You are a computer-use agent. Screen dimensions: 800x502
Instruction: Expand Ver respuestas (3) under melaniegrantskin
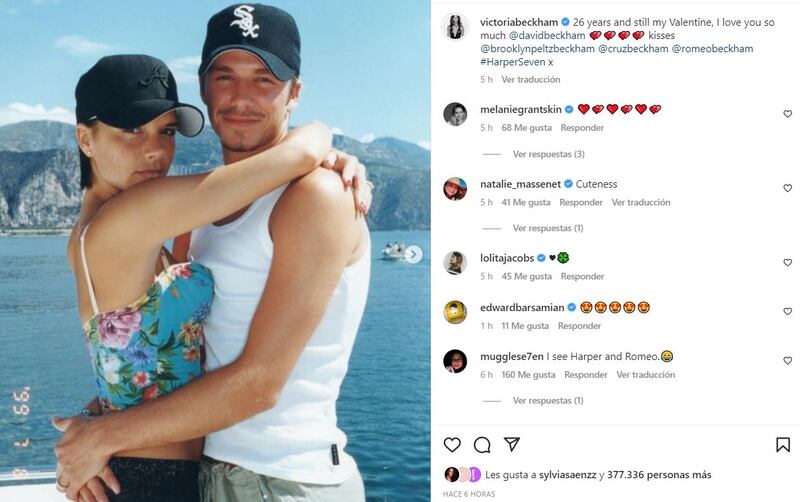pyautogui.click(x=548, y=154)
